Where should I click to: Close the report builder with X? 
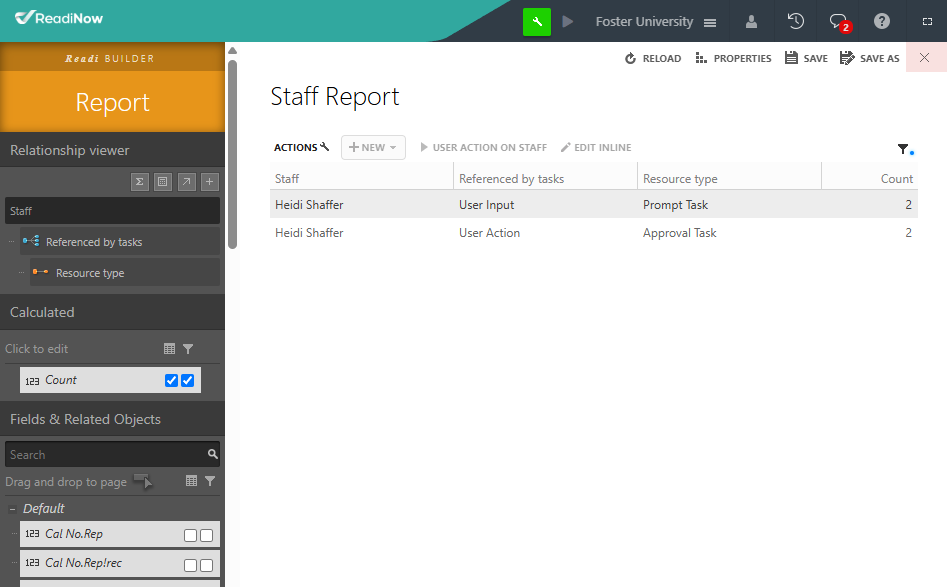924,57
